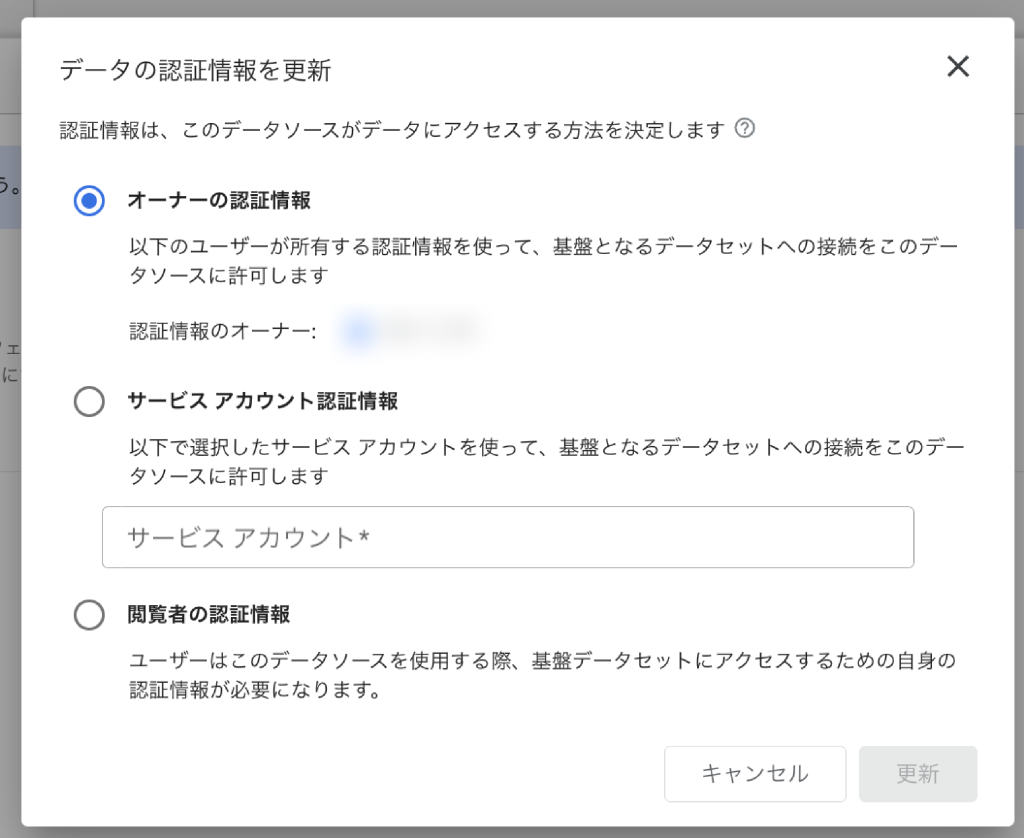
Task: Click the owner credentials description paragraph
Action: pyautogui.click(x=543, y=261)
